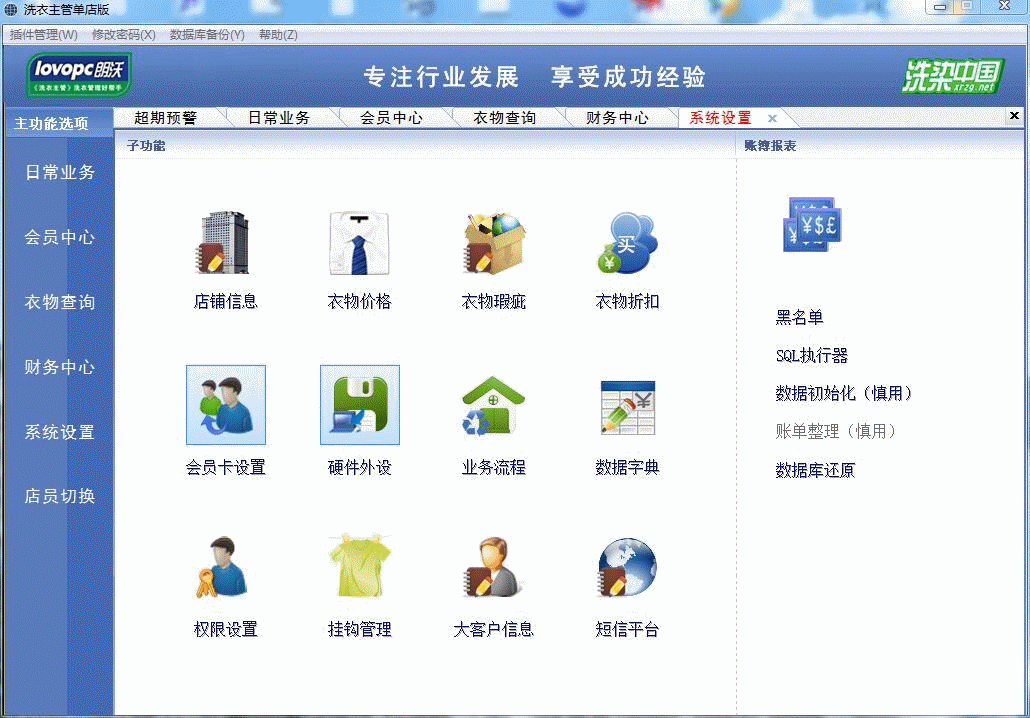Open the 权限设置 user key icon
The width and height of the screenshot is (1030, 718).
[x=221, y=567]
